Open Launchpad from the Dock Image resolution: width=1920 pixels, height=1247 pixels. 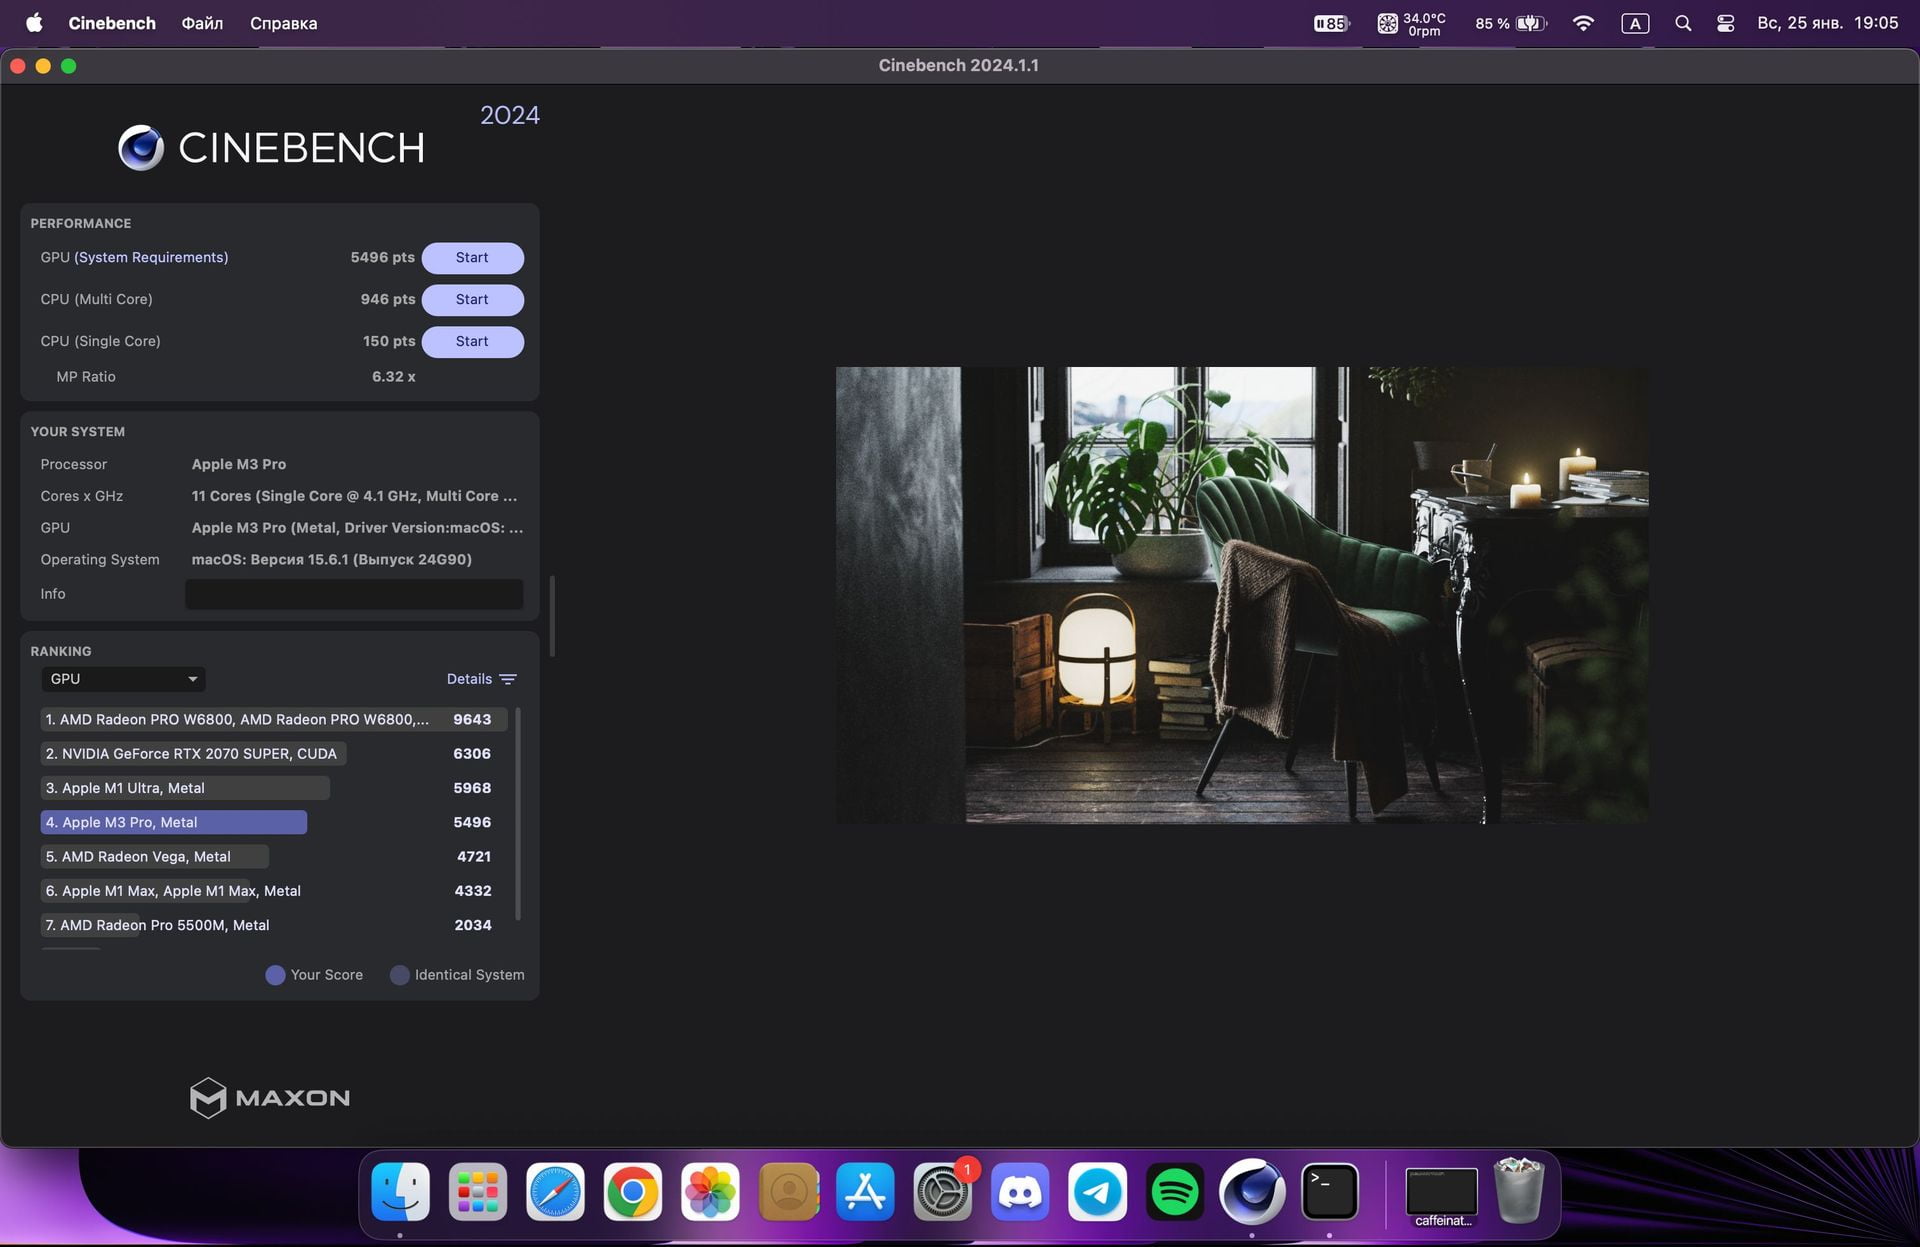pos(478,1192)
